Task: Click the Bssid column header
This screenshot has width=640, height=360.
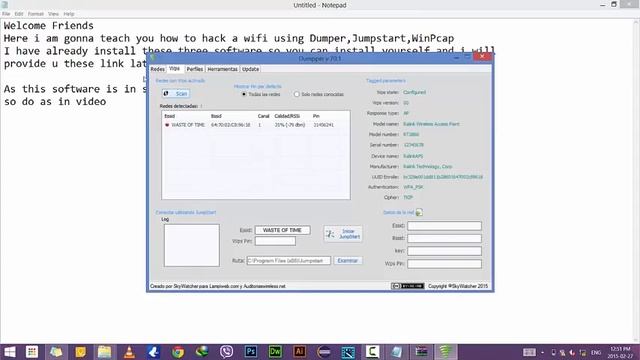Action: 216,116
